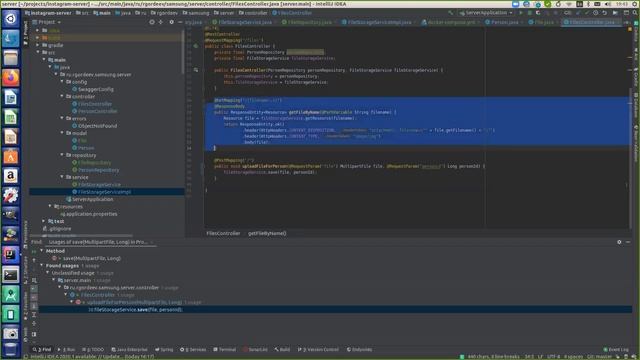Collapse the config package
The width and height of the screenshot is (640, 360).
coord(62,82)
